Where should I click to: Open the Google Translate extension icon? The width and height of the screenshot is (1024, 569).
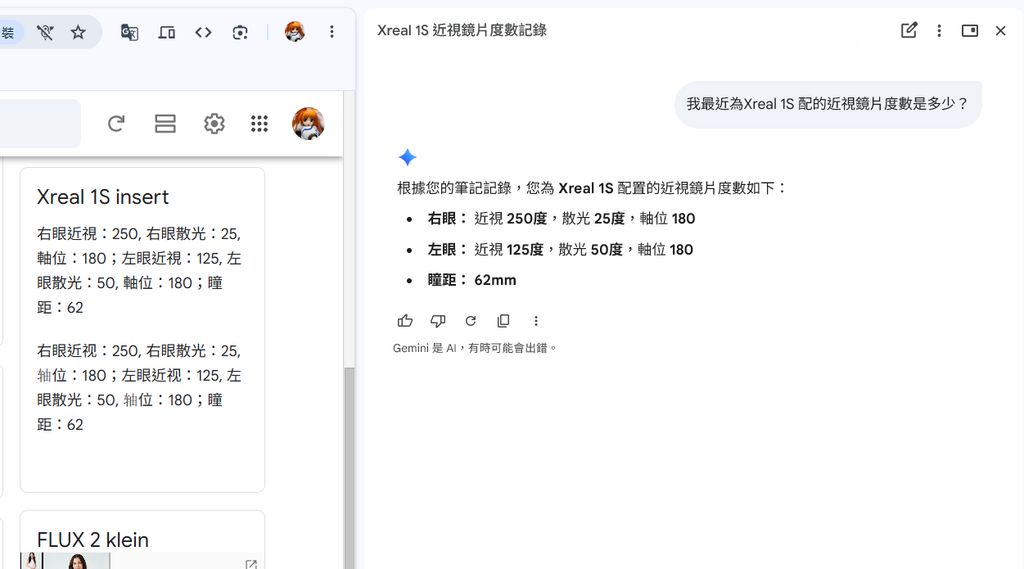[129, 32]
